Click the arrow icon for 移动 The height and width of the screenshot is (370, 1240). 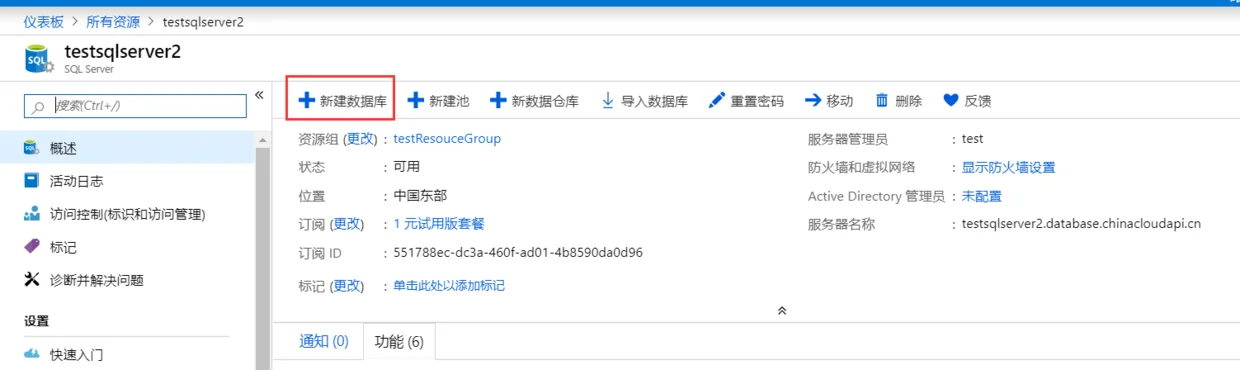point(813,101)
